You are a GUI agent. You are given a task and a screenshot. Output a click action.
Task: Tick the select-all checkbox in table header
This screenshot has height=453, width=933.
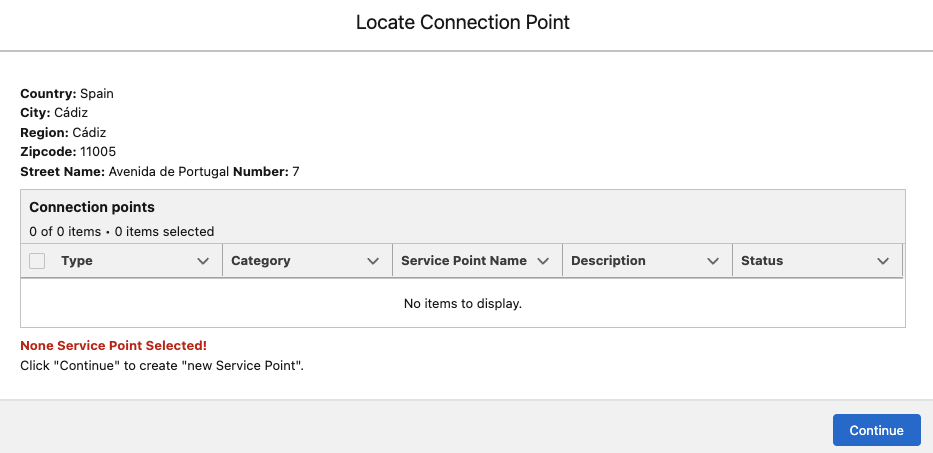[37, 261]
